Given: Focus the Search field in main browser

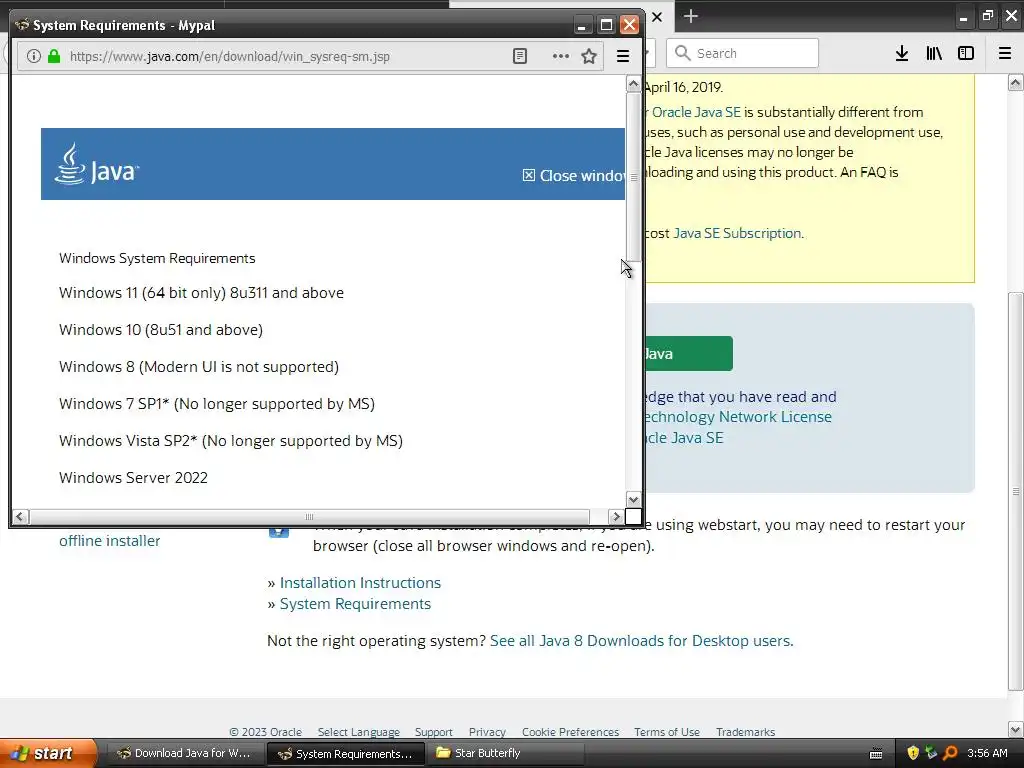Looking at the screenshot, I should [x=743, y=53].
